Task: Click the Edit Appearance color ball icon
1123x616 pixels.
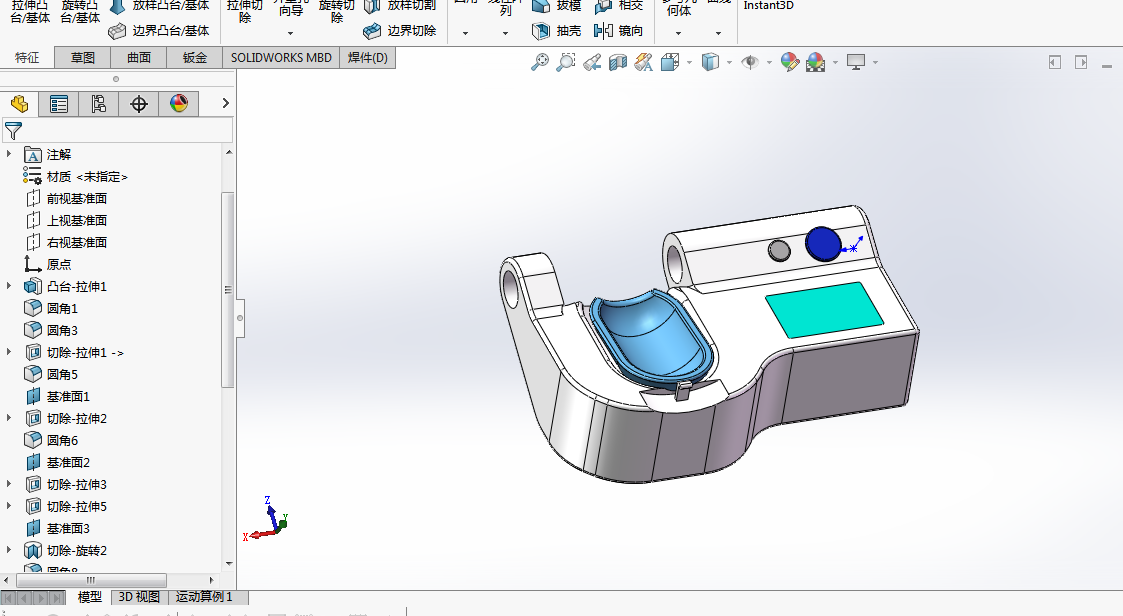Action: [790, 62]
